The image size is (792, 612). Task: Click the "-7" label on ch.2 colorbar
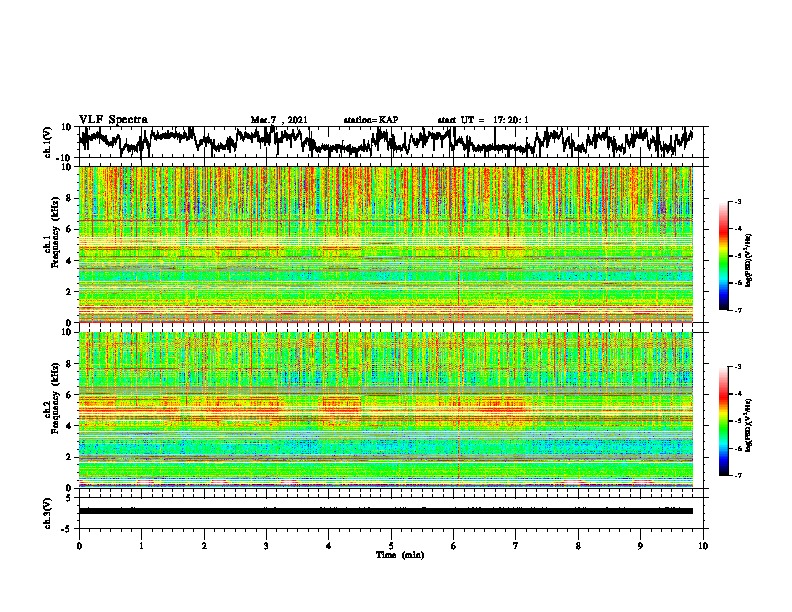point(737,475)
